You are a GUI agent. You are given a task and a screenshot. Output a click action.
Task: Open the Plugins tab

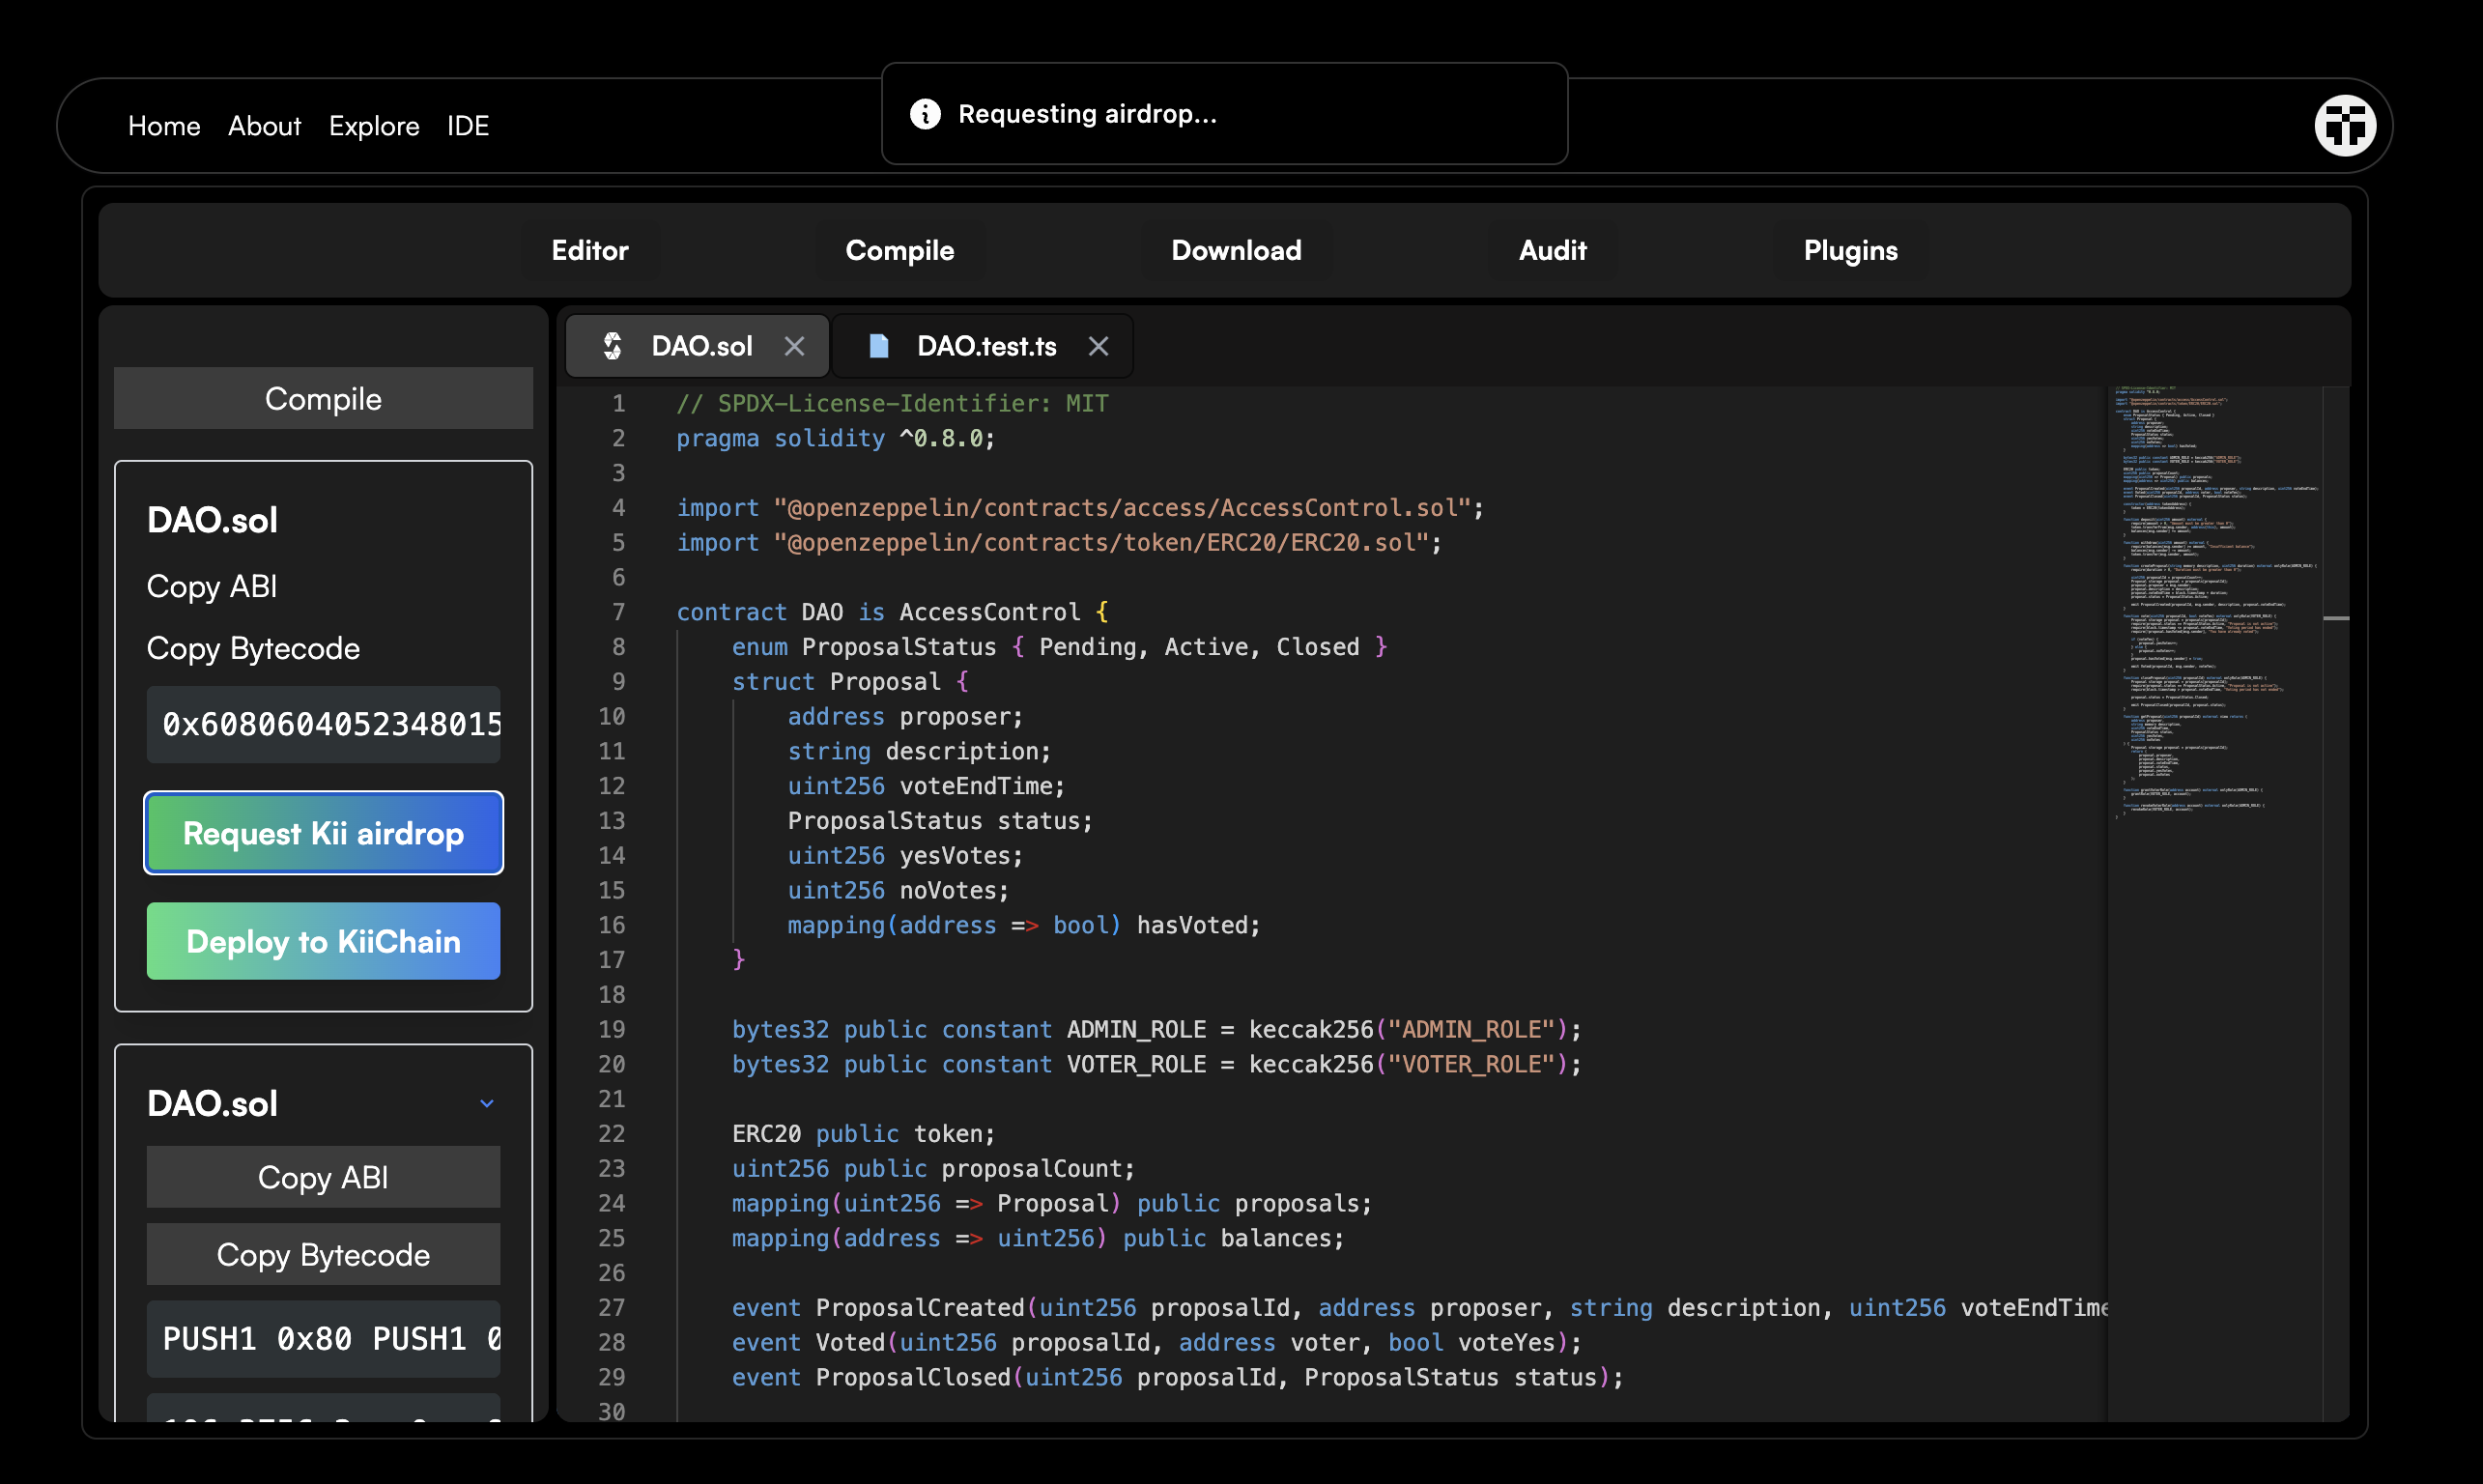pyautogui.click(x=1850, y=250)
